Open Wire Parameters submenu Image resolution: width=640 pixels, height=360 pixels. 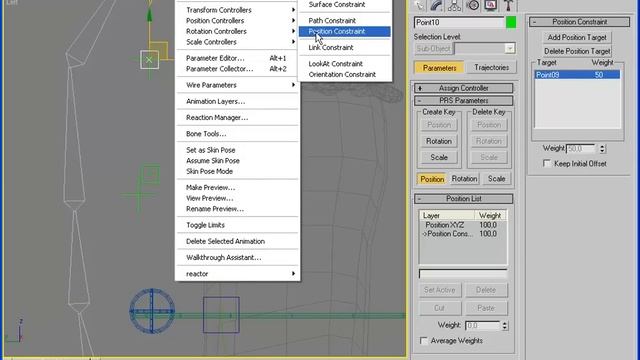click(x=239, y=85)
